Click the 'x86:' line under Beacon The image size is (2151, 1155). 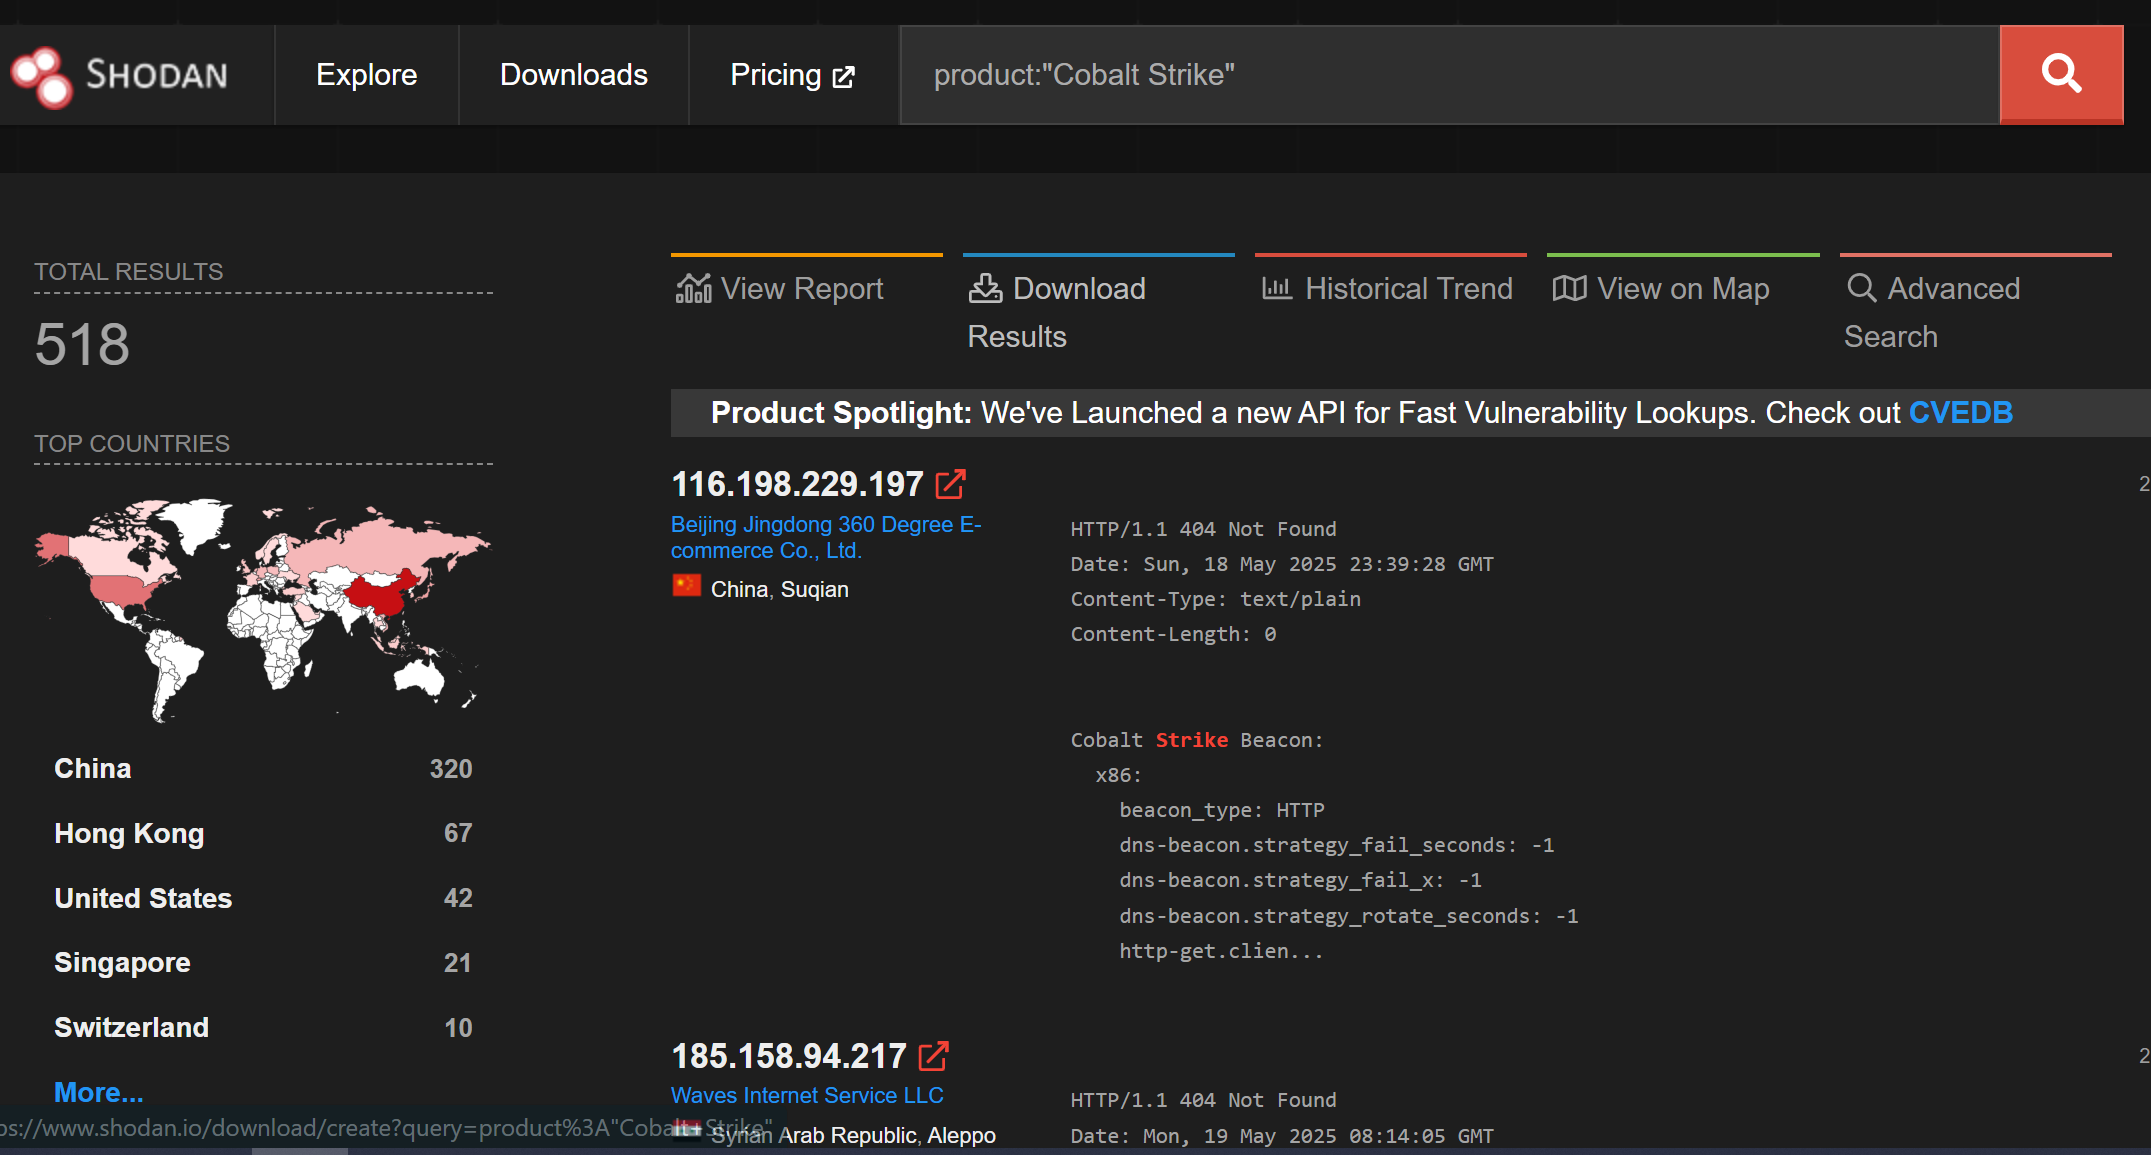click(1118, 775)
